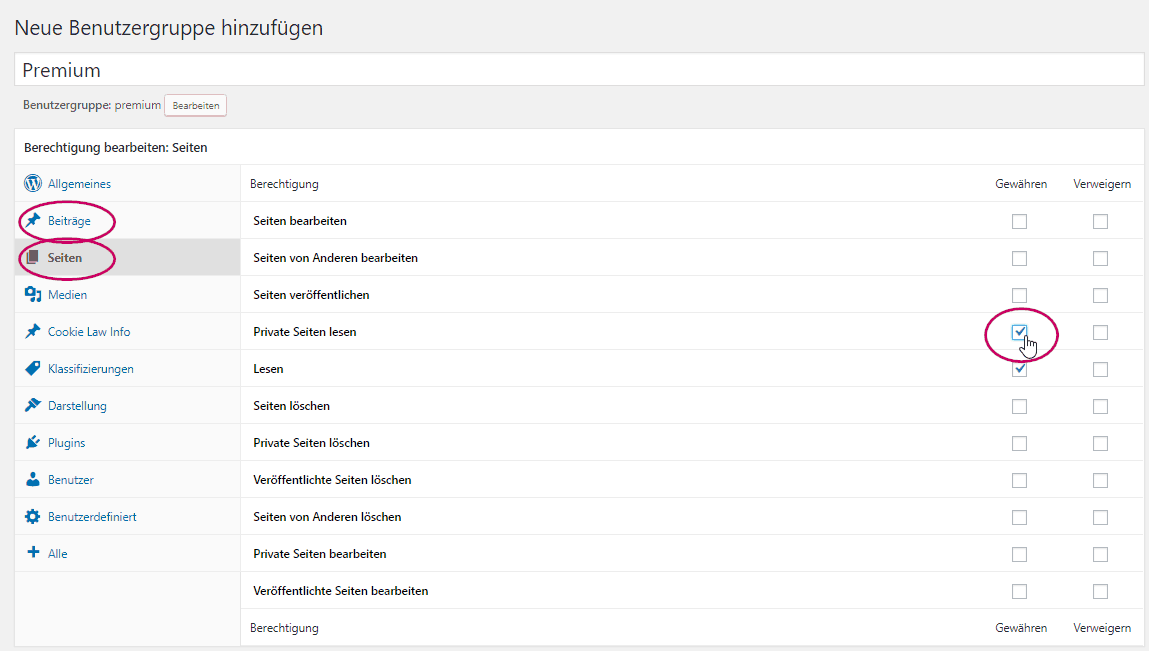Click the Benutzerdefiniert gear icon
This screenshot has width=1149, height=651.
[31, 516]
